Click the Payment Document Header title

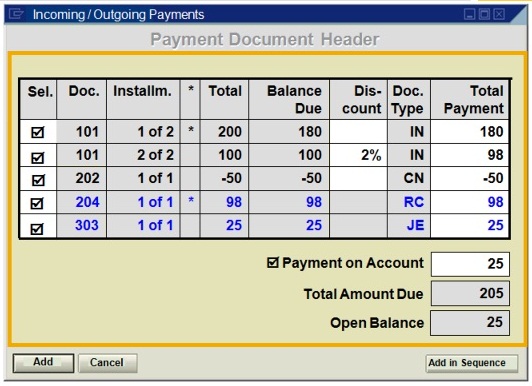pyautogui.click(x=265, y=39)
